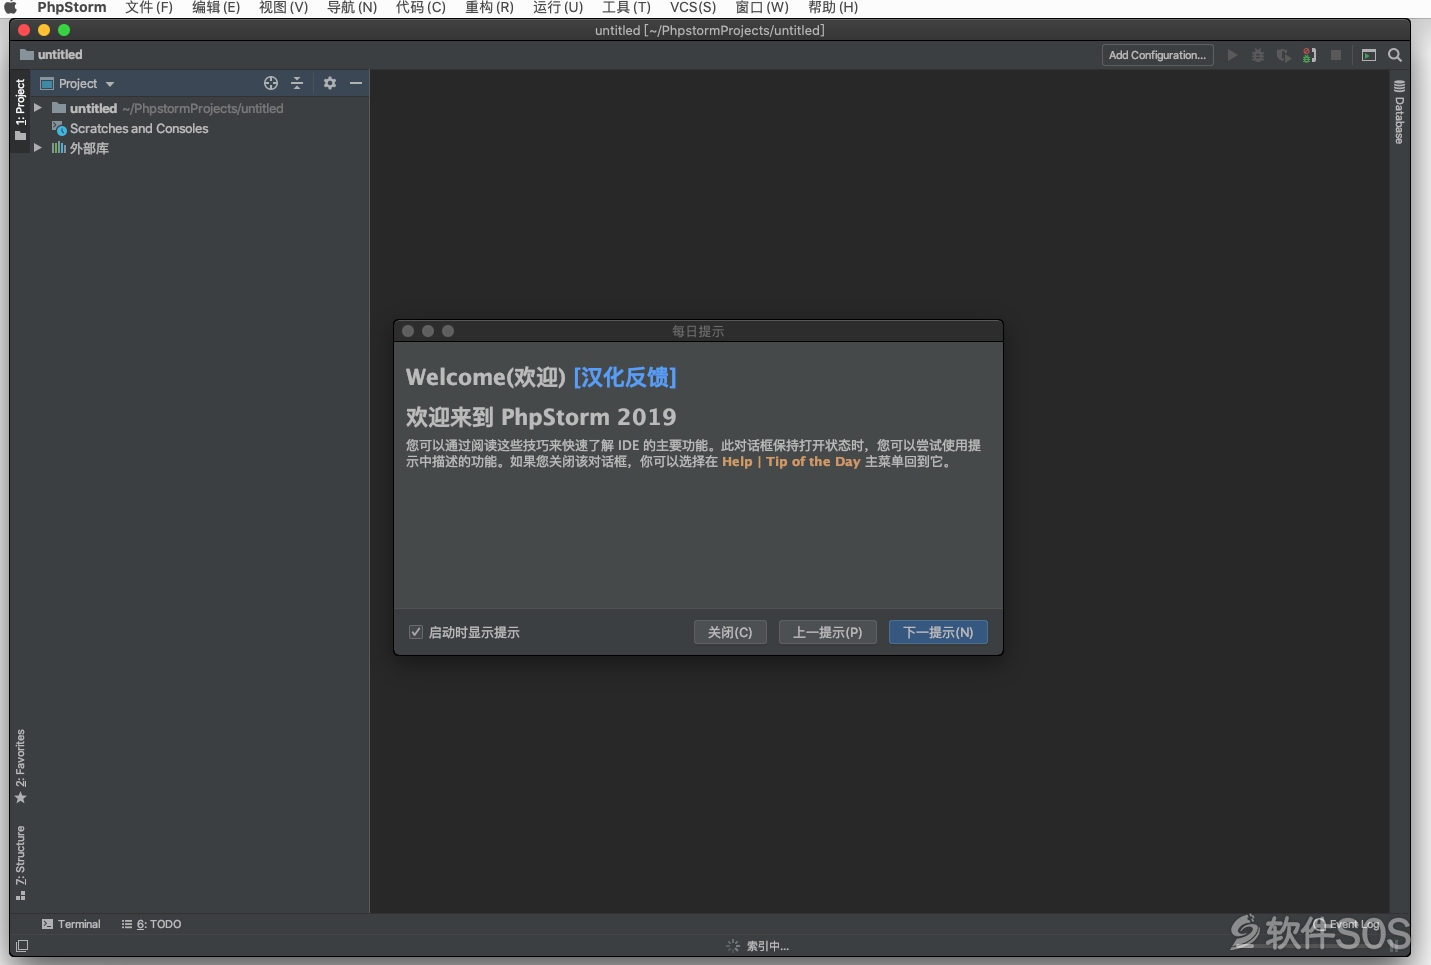The image size is (1431, 965).
Task: Click the Stop square icon
Action: pos(1336,55)
